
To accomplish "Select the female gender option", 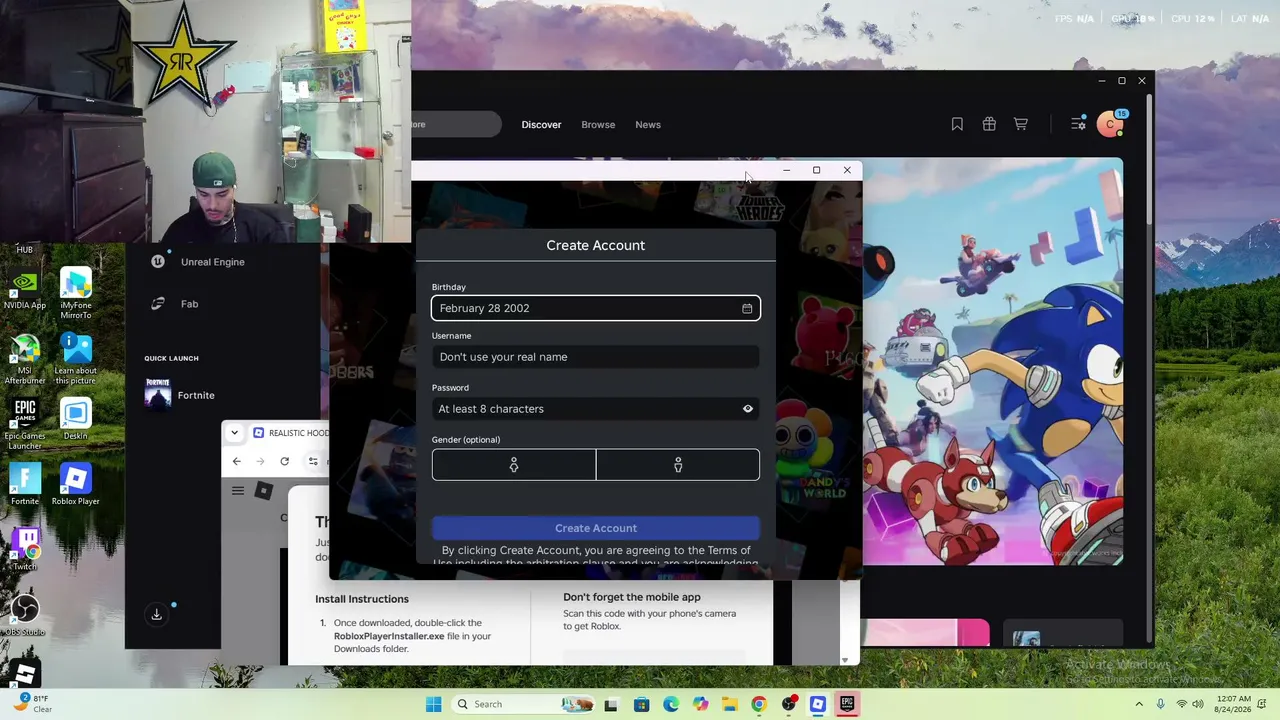I will coord(514,465).
